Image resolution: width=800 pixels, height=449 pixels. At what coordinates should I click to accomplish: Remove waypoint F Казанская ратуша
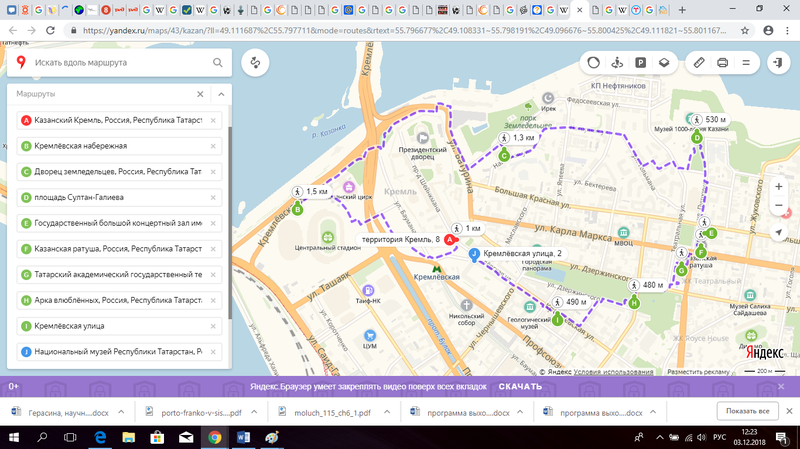tap(213, 249)
